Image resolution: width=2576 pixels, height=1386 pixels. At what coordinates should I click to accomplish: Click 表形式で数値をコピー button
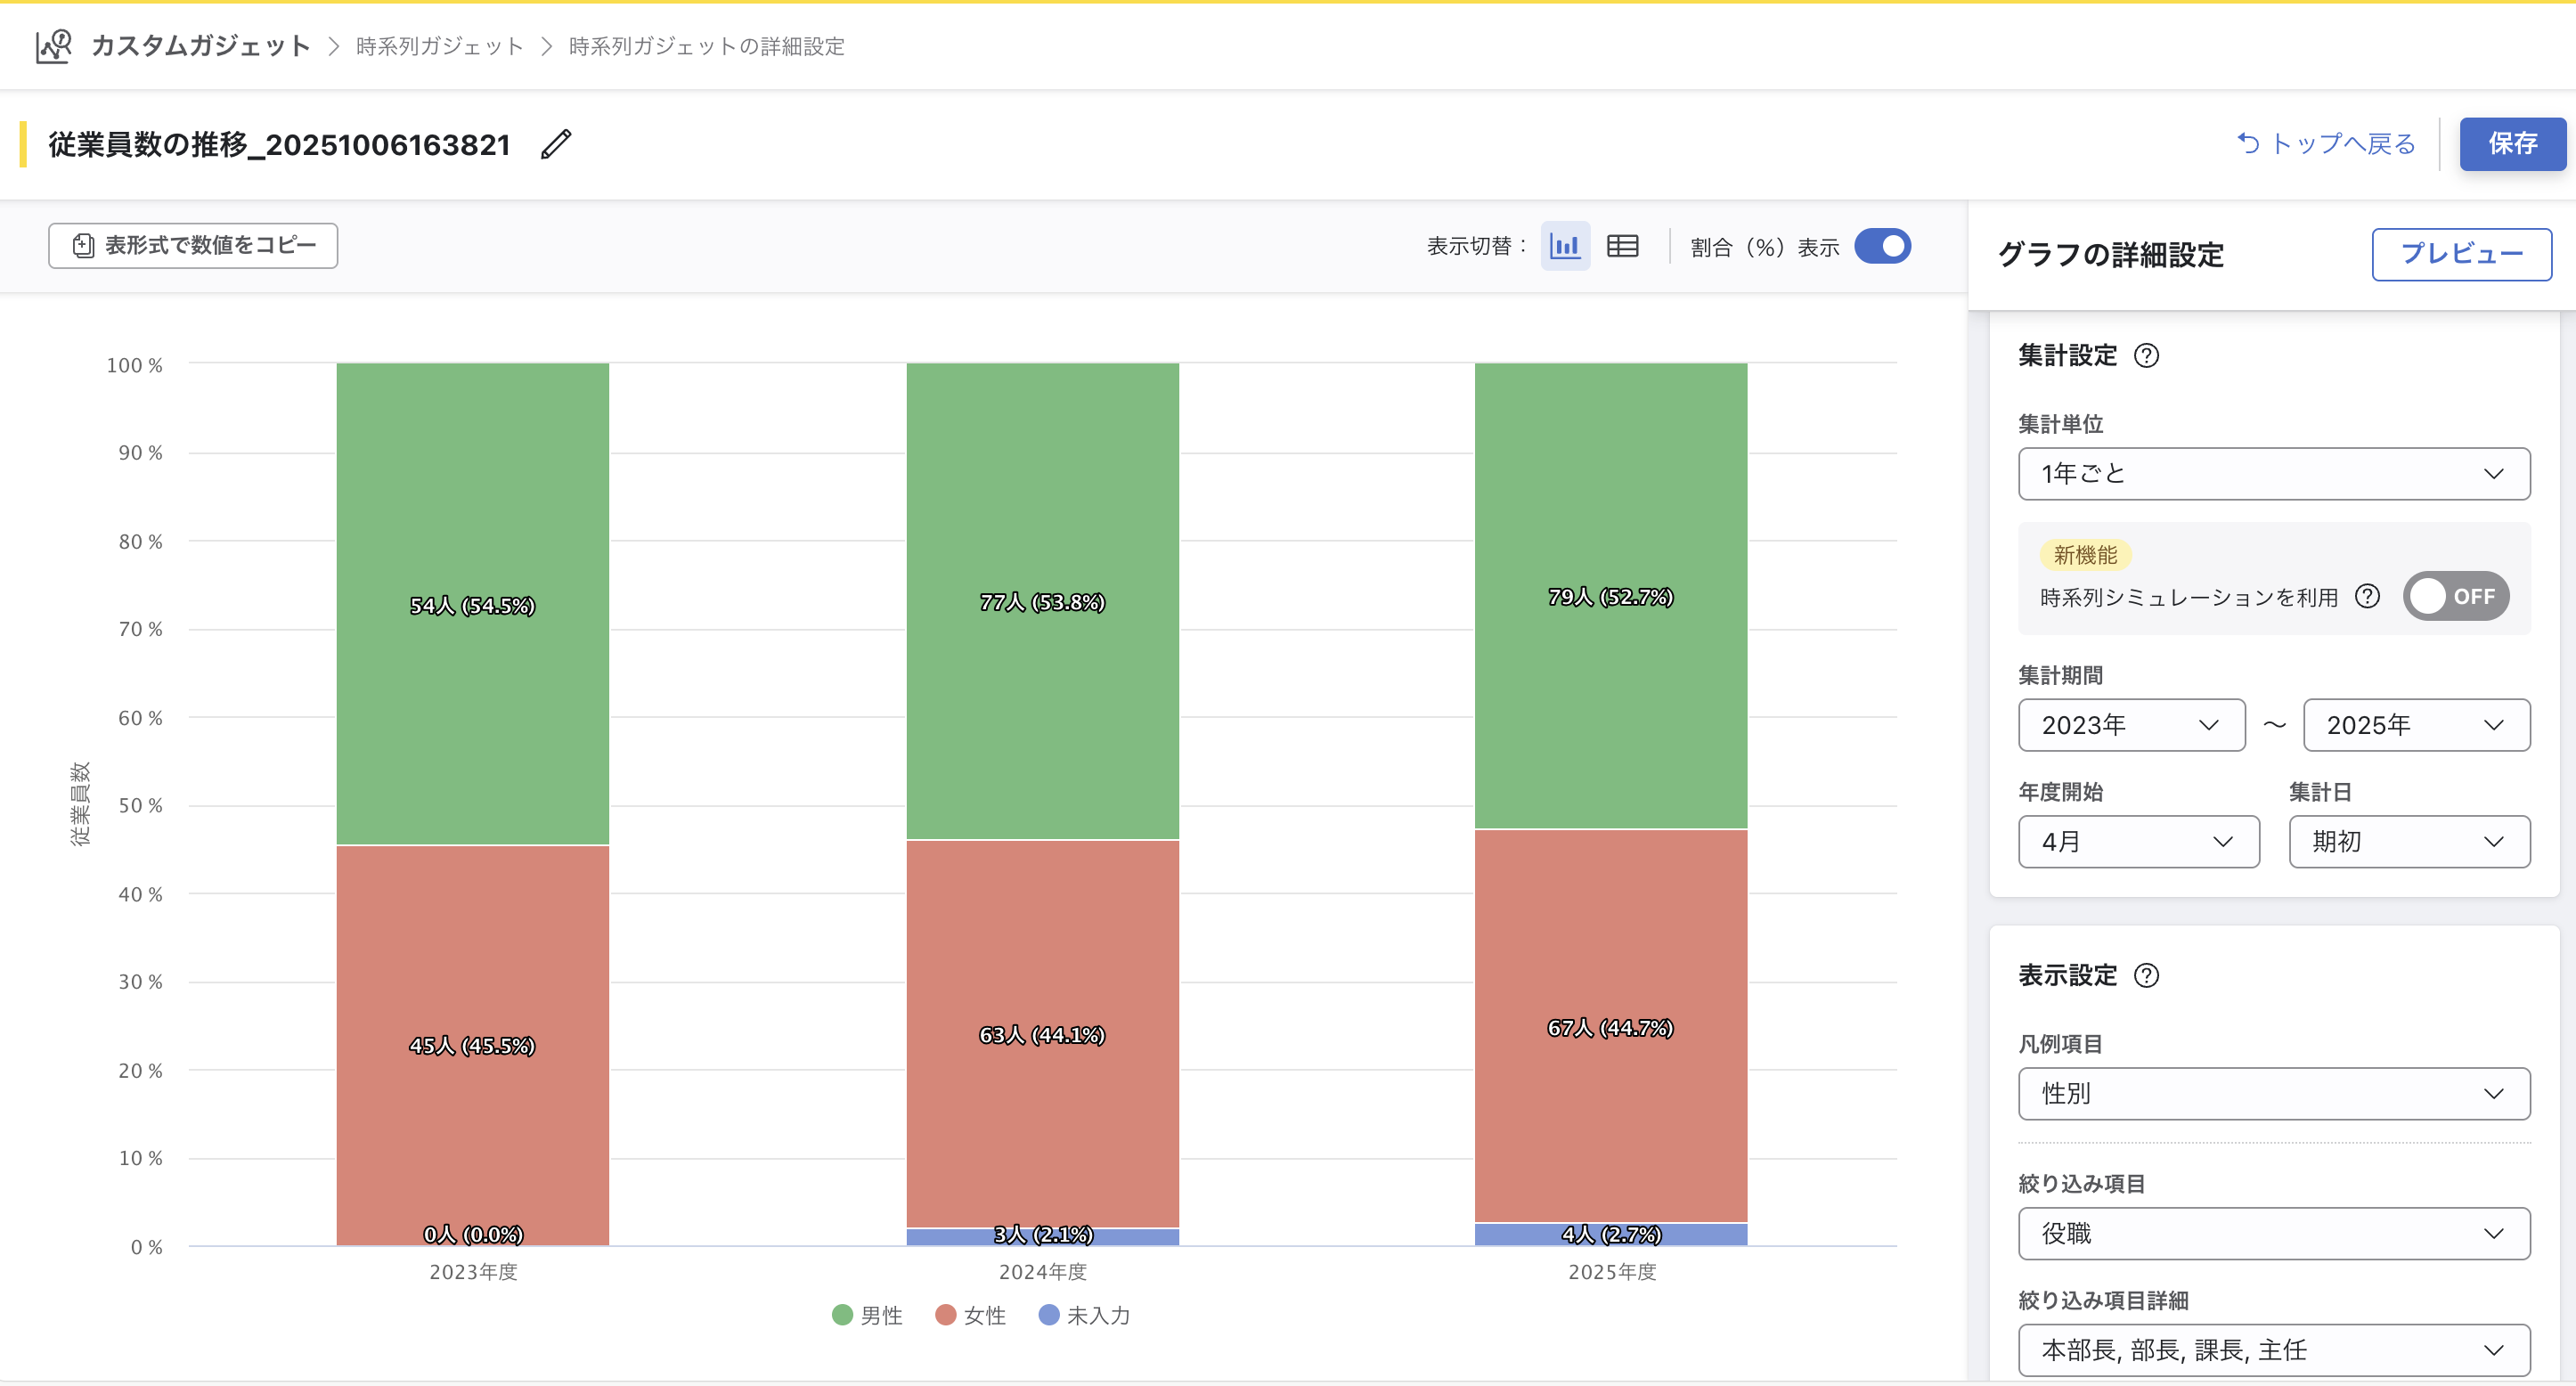pyautogui.click(x=193, y=246)
